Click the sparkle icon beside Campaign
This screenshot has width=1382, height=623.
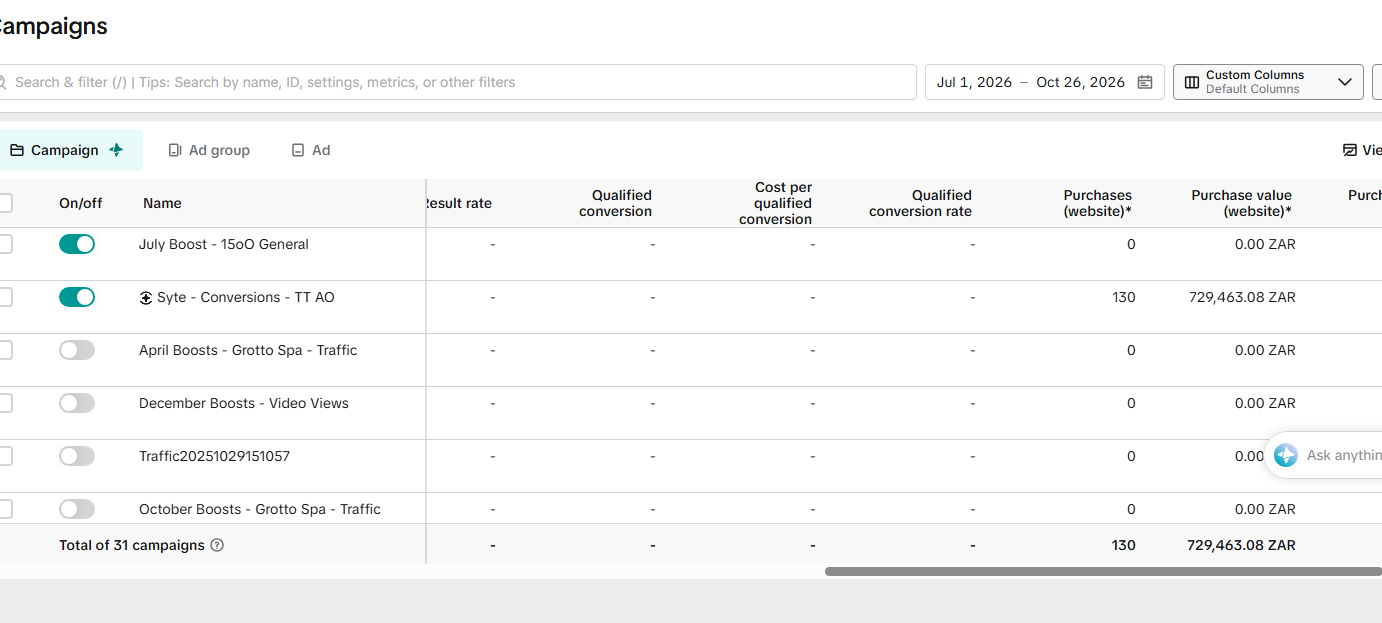(117, 150)
